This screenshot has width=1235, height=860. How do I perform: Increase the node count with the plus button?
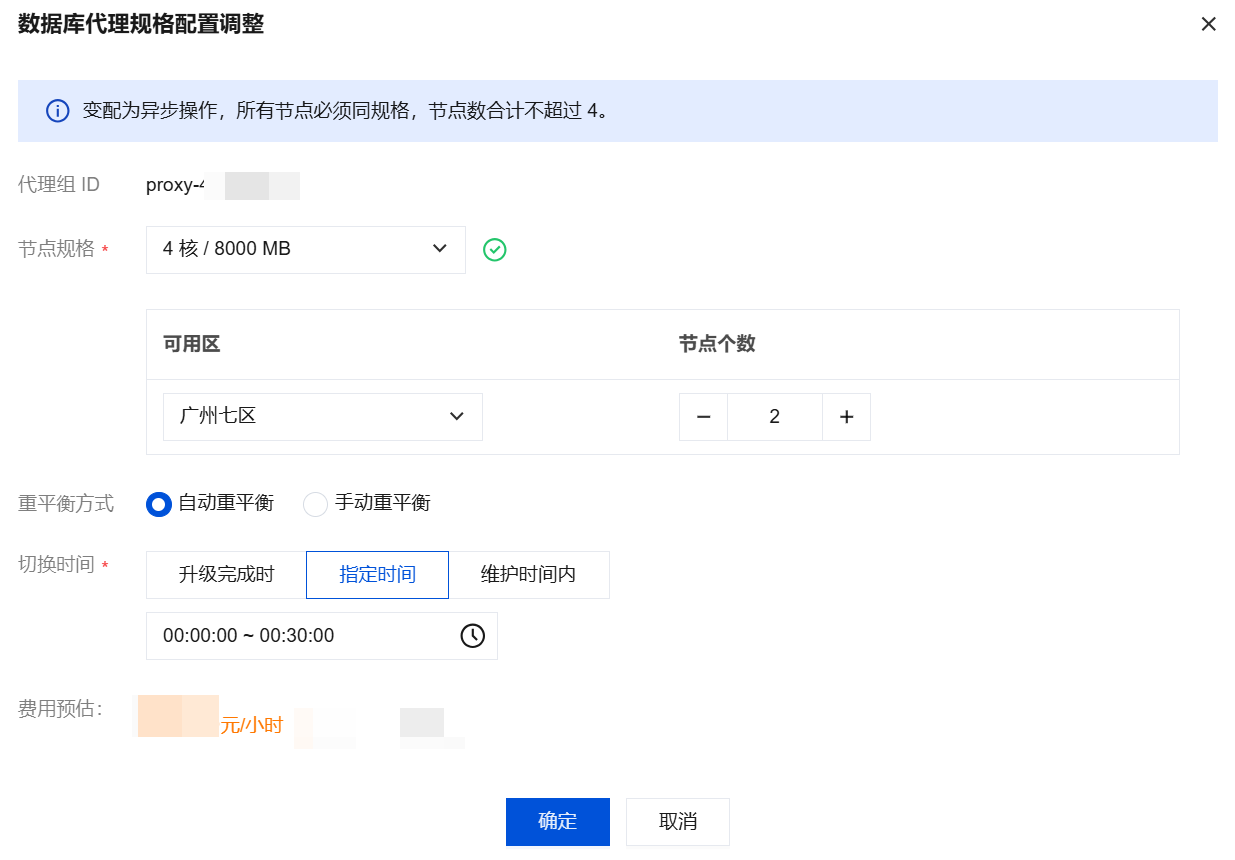[x=846, y=417]
